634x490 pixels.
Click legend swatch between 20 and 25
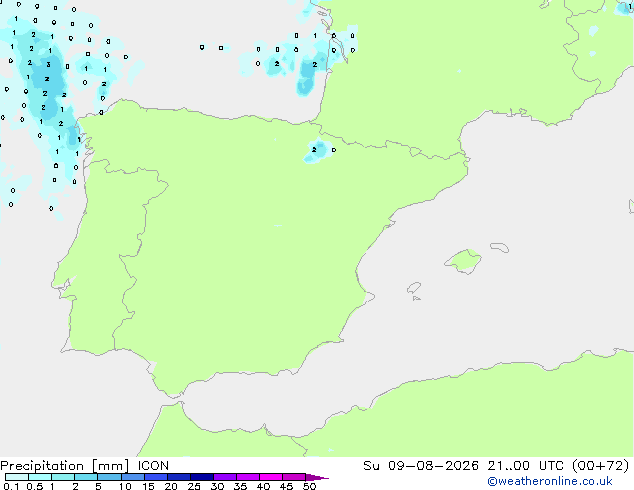(x=178, y=477)
